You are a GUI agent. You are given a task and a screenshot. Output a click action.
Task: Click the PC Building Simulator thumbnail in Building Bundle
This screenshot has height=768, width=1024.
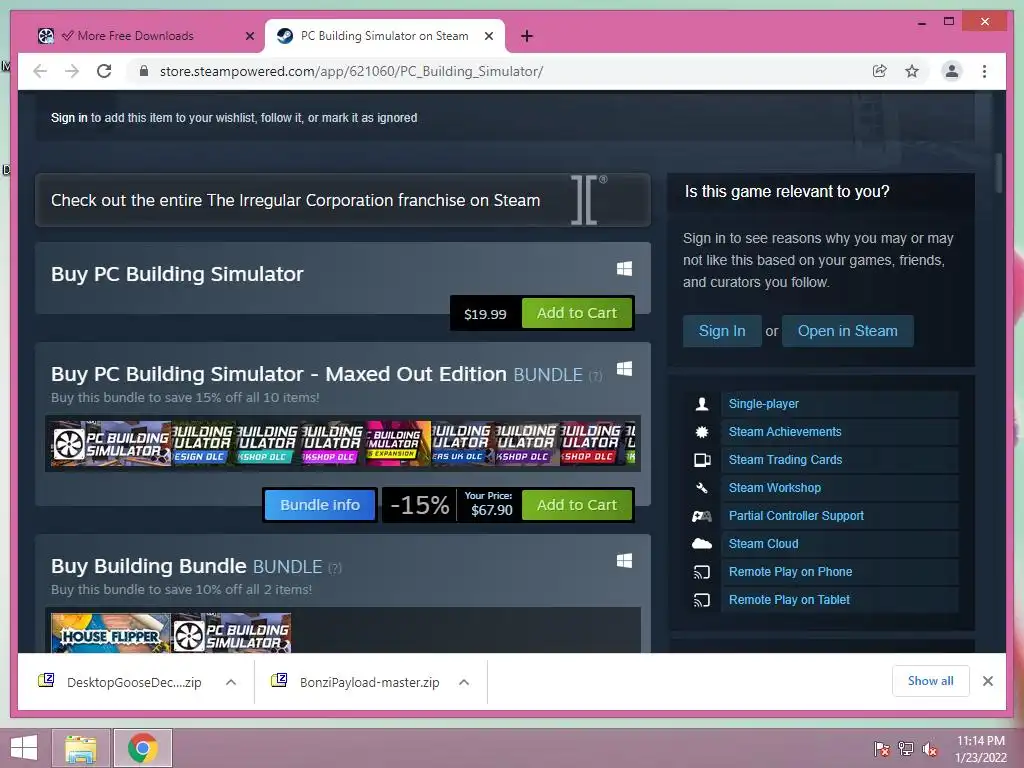[x=231, y=632]
